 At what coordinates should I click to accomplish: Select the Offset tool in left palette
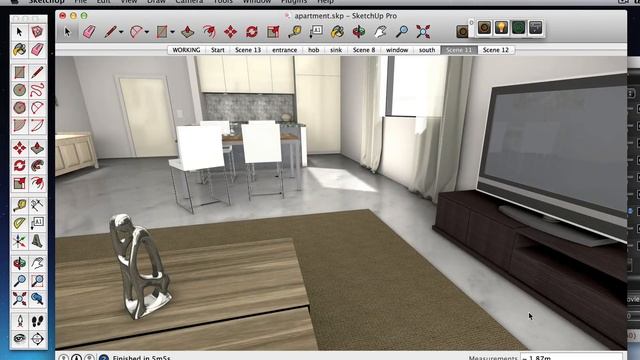[x=37, y=183]
